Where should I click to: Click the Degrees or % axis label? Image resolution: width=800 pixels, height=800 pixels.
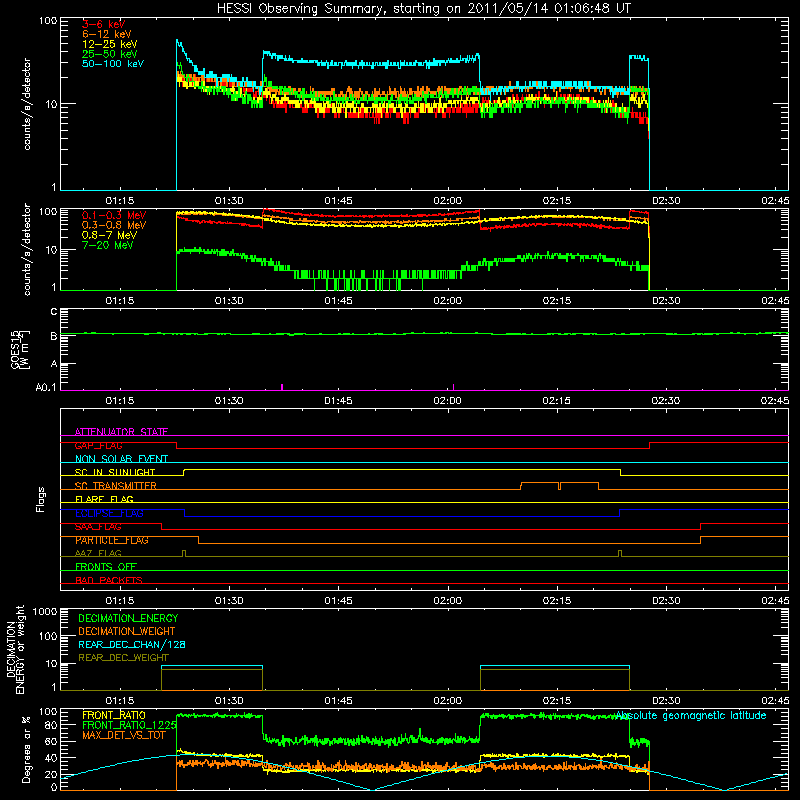click(26, 749)
